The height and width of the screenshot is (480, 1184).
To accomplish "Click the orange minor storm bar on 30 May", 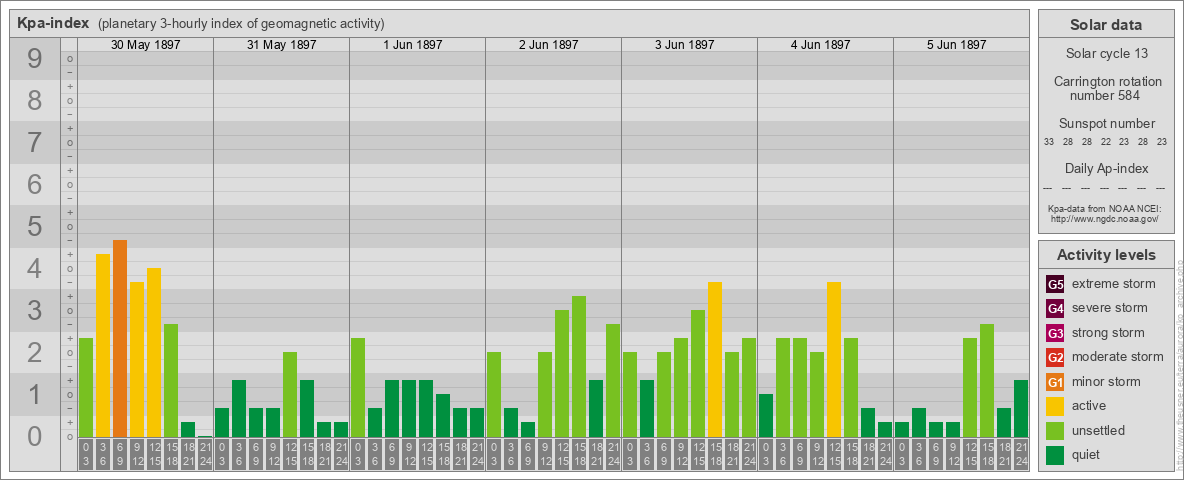I will click(120, 338).
